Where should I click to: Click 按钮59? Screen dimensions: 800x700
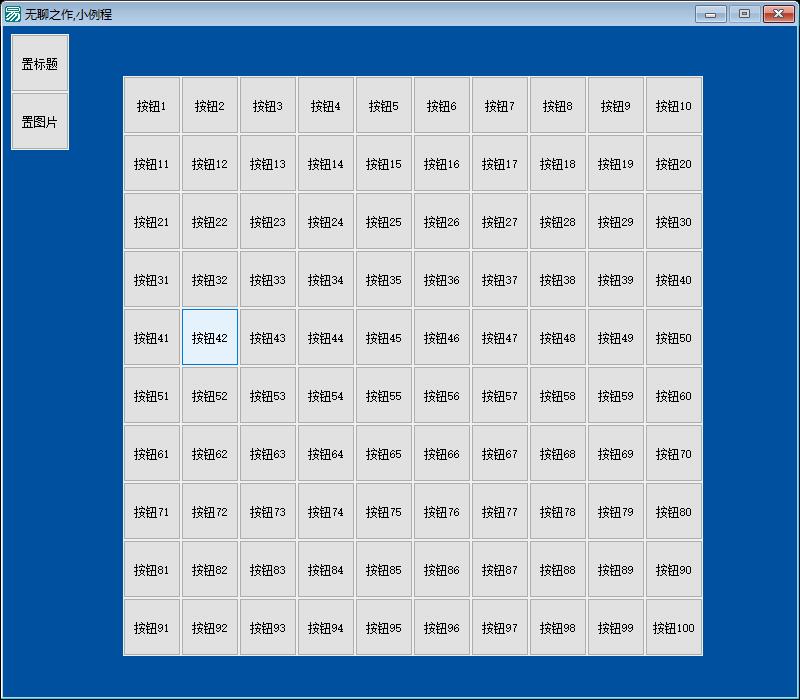click(x=616, y=395)
